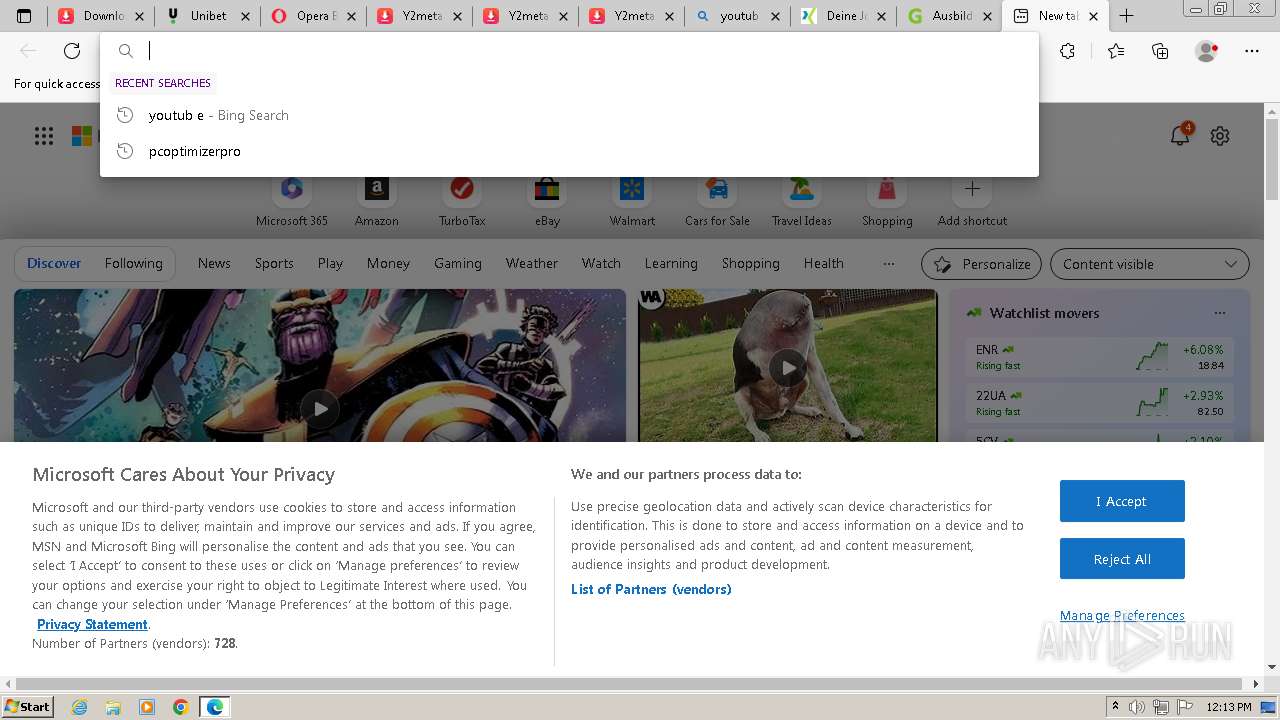Select the Learning category
Image resolution: width=1280 pixels, height=720 pixels.
(x=671, y=263)
